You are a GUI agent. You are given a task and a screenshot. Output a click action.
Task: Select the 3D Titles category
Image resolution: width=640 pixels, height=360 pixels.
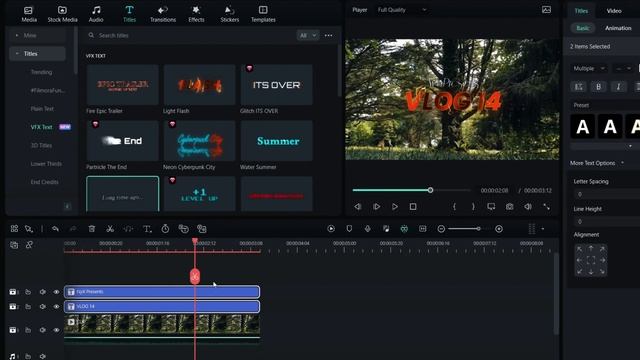(41, 145)
